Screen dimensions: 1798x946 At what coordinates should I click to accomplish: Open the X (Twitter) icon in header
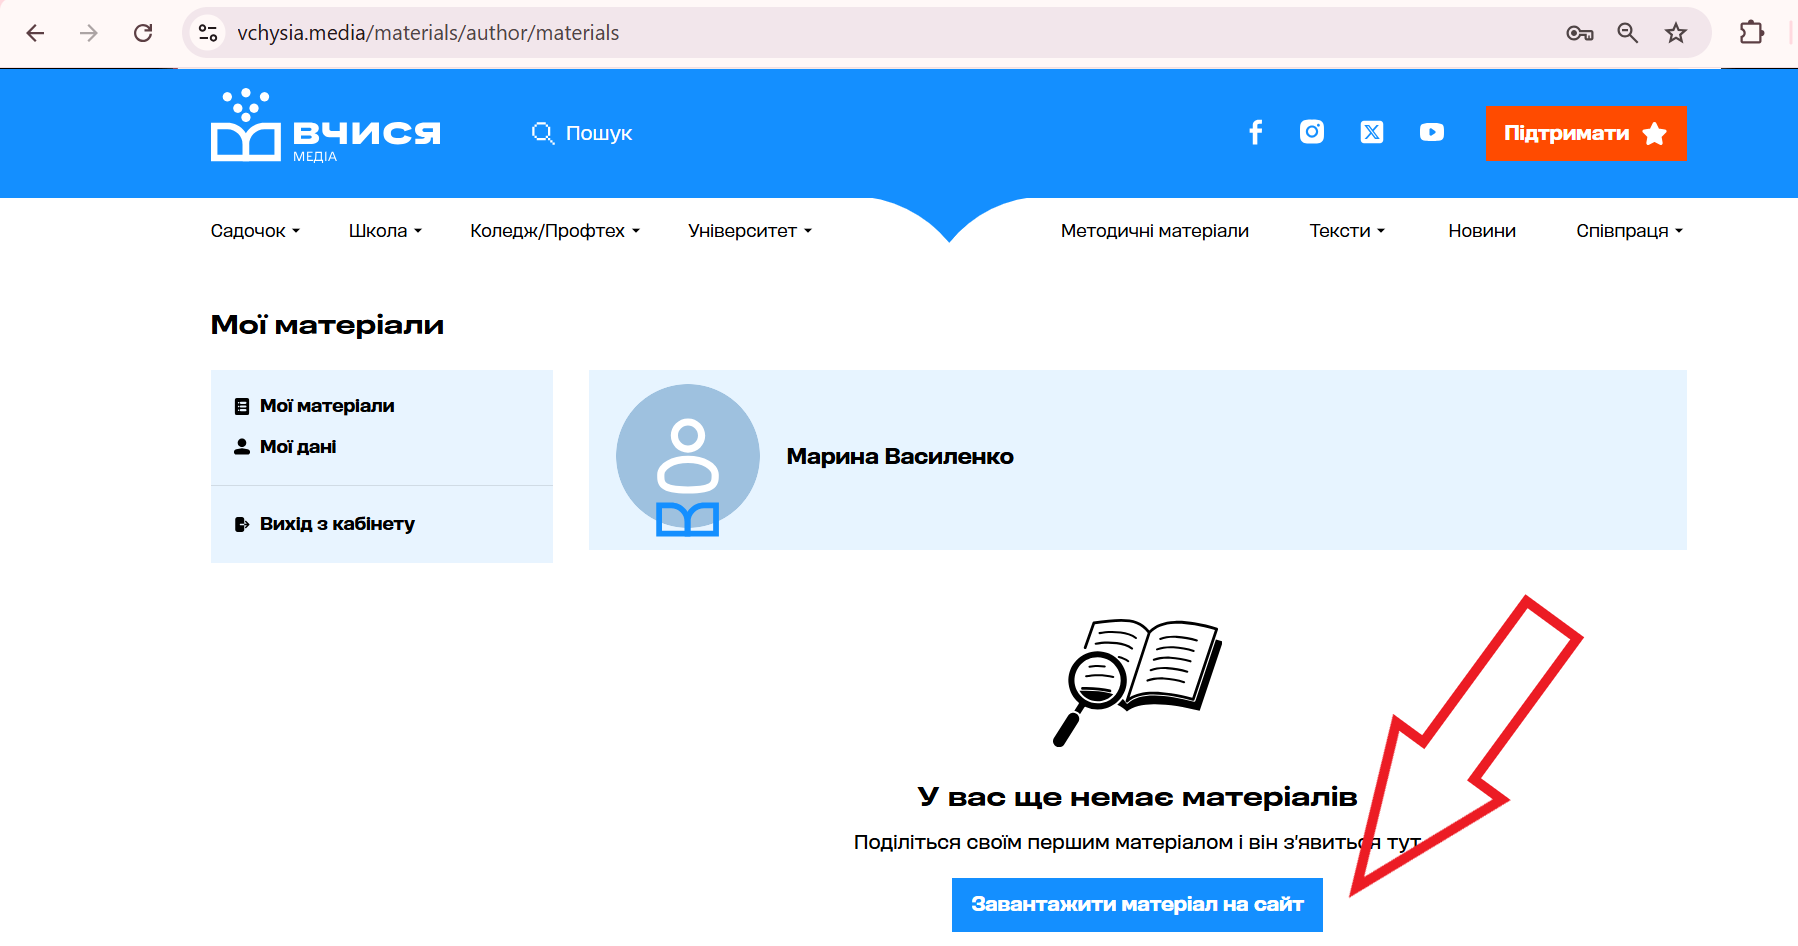pos(1372,132)
